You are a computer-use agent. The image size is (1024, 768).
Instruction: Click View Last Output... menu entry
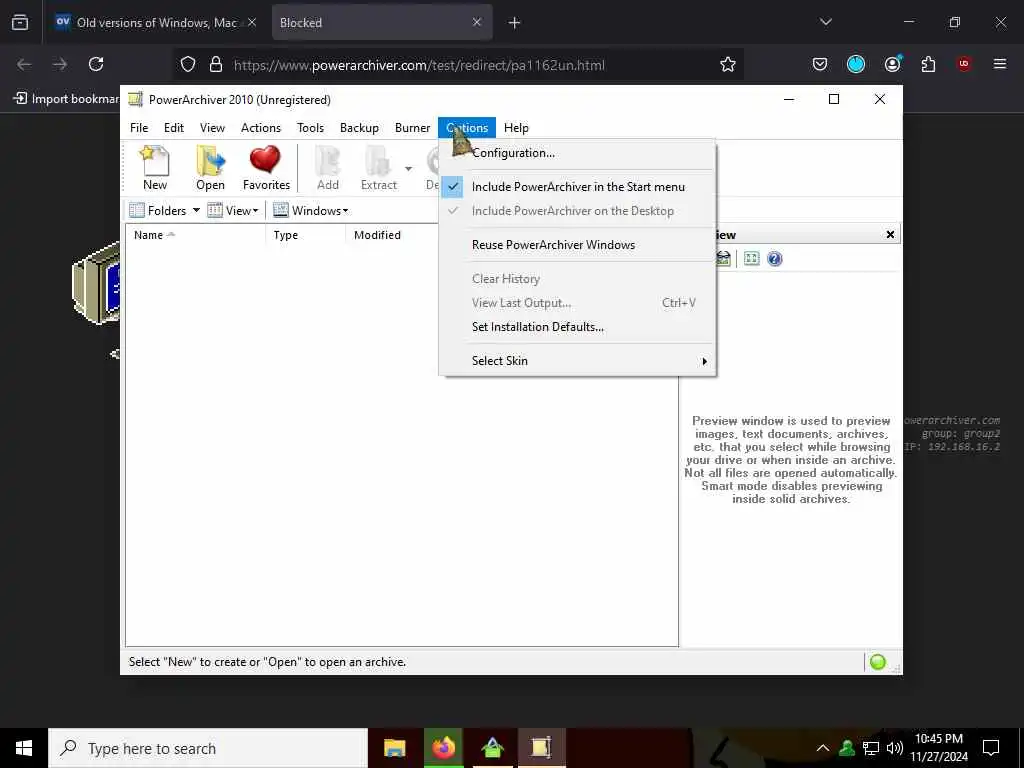(577, 303)
